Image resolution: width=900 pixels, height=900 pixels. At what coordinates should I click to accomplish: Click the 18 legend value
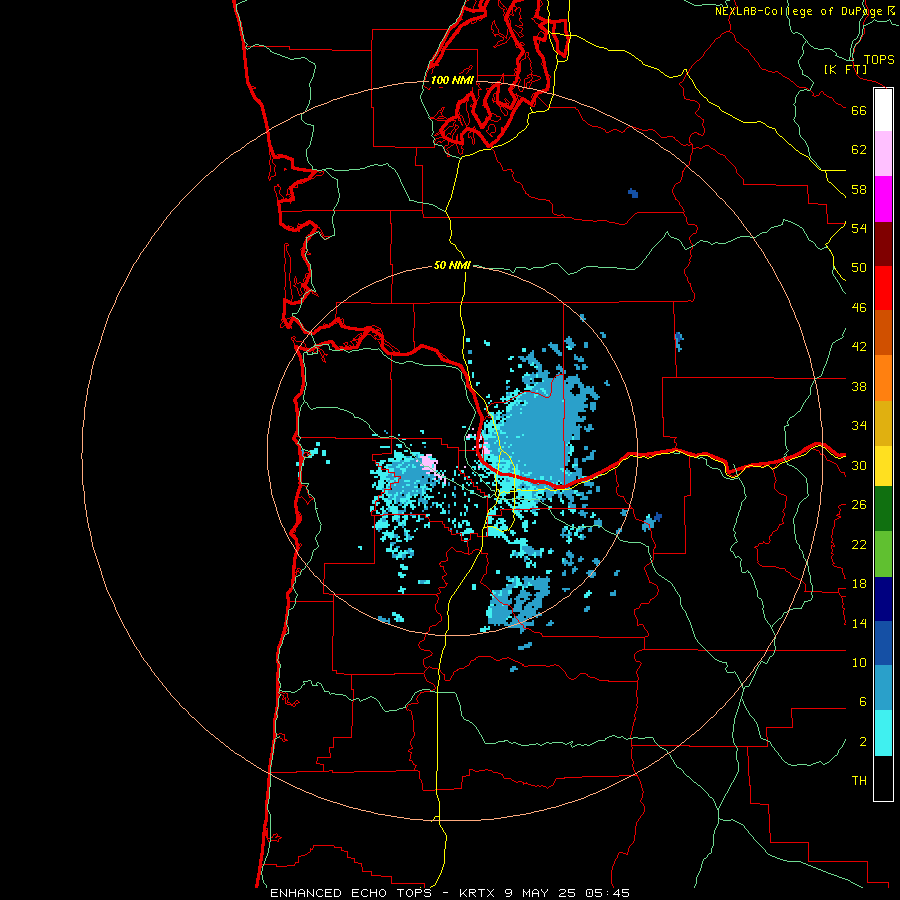859,584
